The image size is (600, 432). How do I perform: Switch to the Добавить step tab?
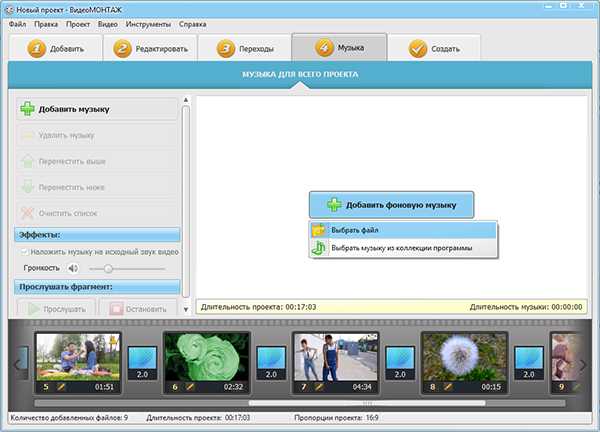(x=55, y=48)
